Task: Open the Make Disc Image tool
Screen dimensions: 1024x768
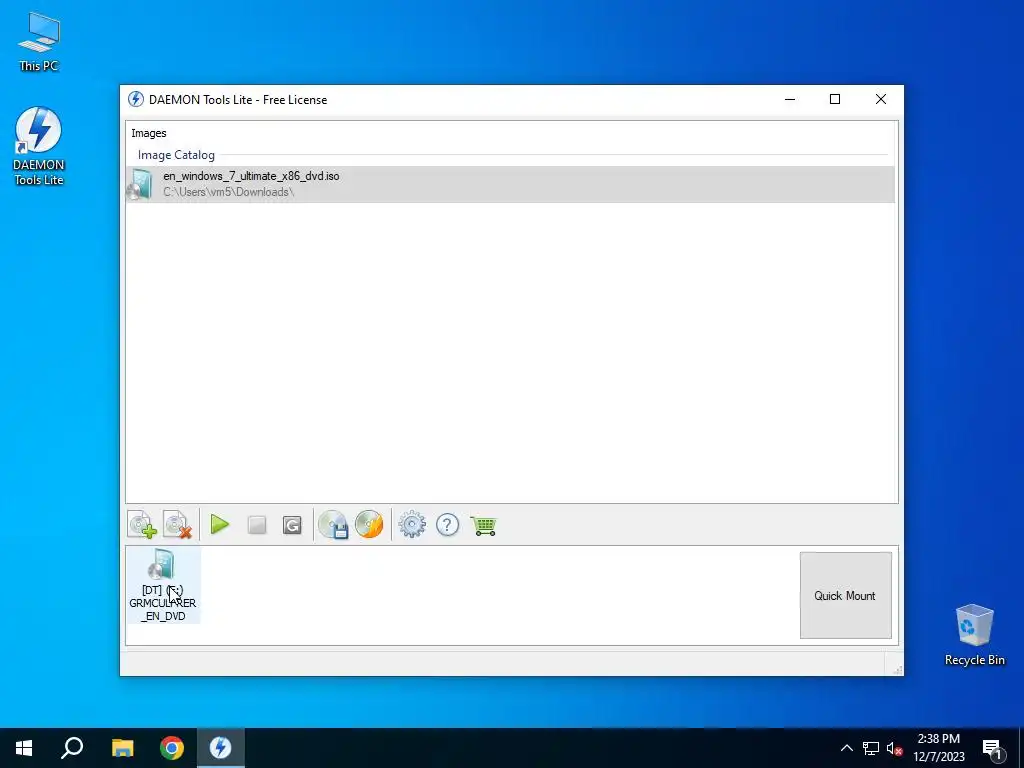Action: tap(333, 525)
